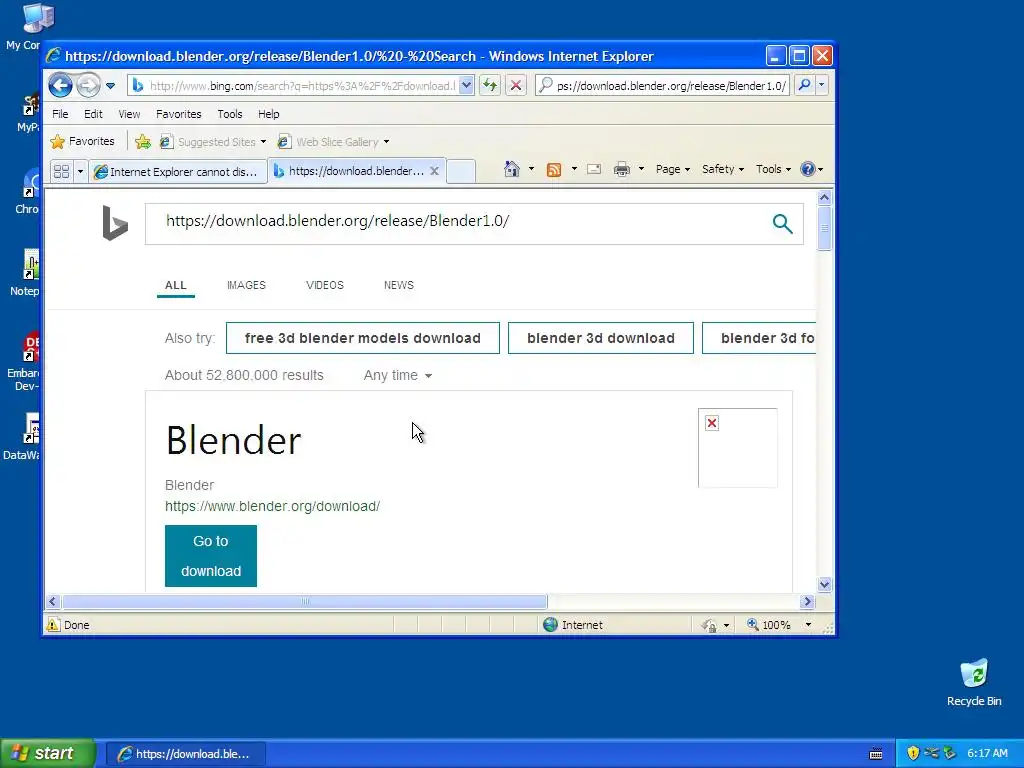1024x768 pixels.
Task: Click the horizontal scrollbar right arrow
Action: pyautogui.click(x=807, y=601)
